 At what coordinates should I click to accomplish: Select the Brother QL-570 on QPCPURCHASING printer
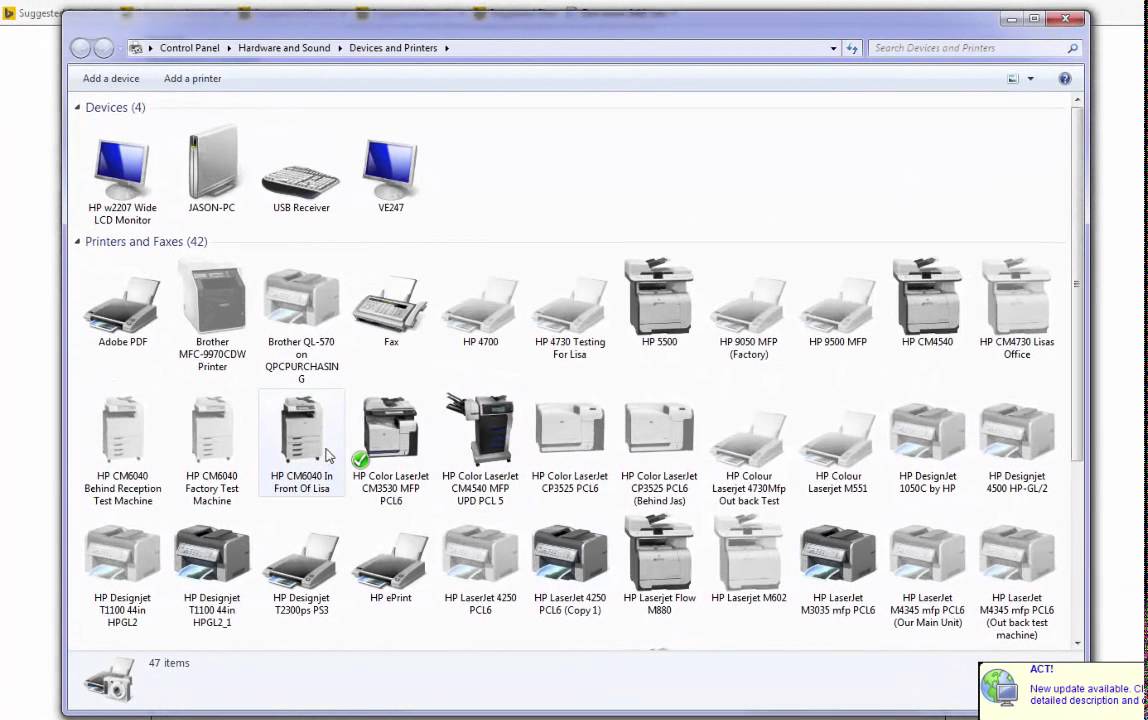[301, 326]
